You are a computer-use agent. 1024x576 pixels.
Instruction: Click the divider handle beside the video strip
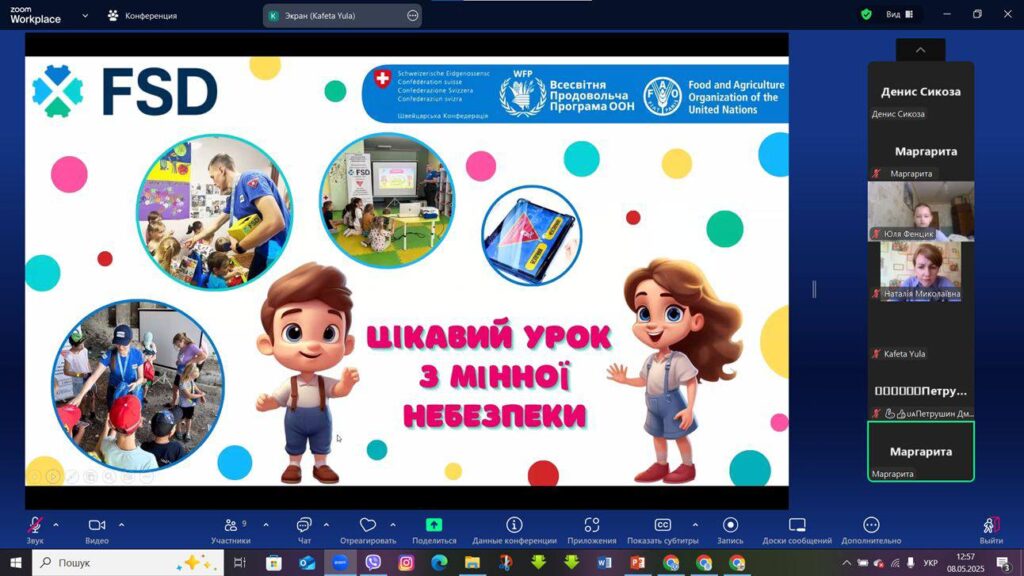pos(814,289)
